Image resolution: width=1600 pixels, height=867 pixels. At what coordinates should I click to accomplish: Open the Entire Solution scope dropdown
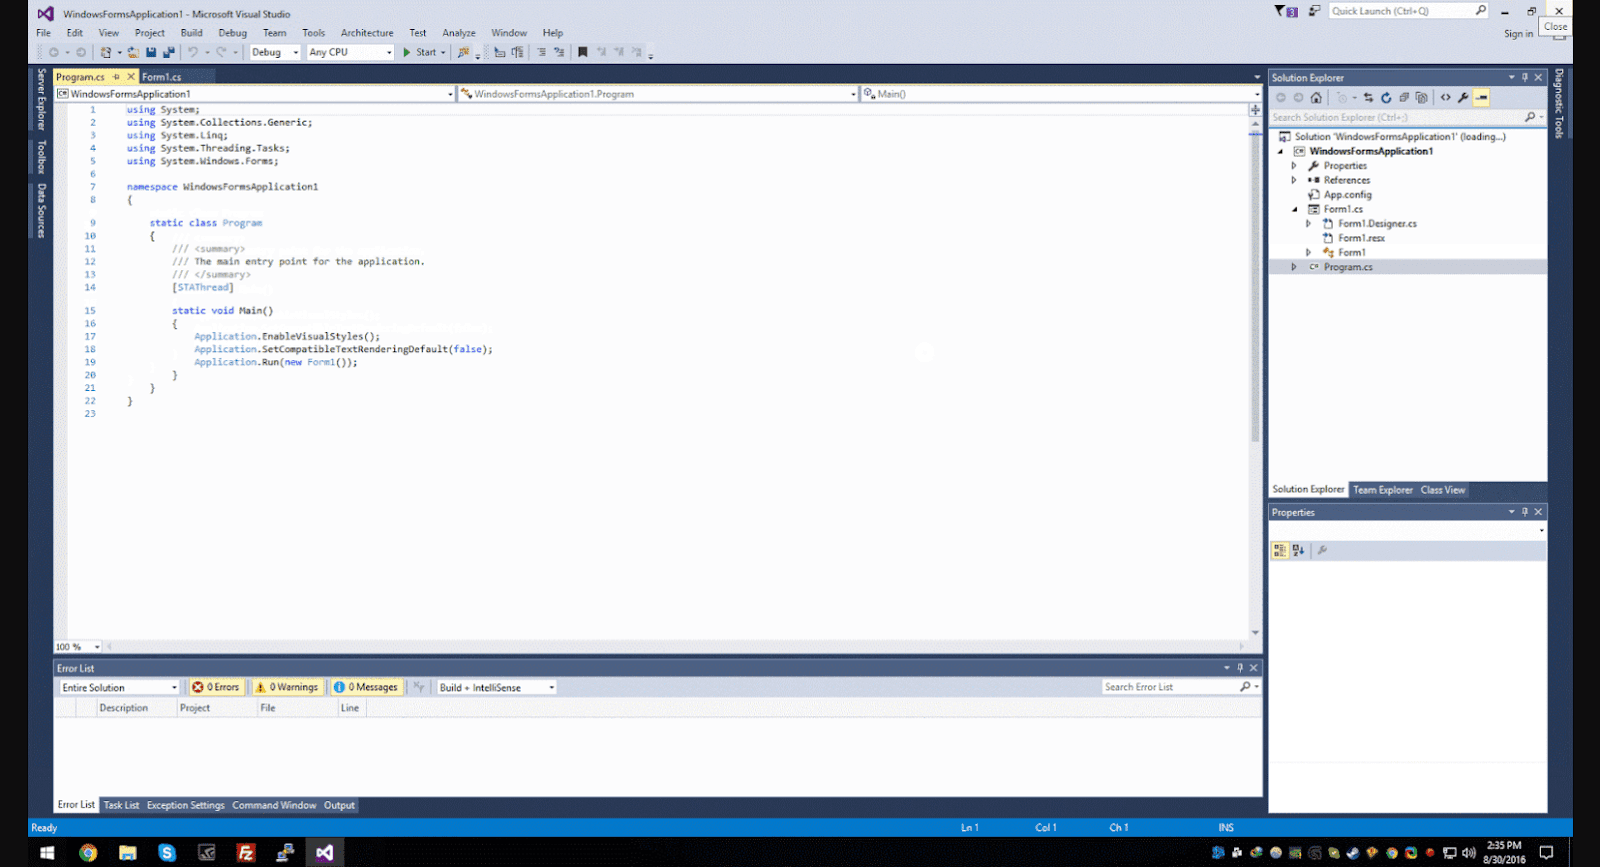pos(119,687)
